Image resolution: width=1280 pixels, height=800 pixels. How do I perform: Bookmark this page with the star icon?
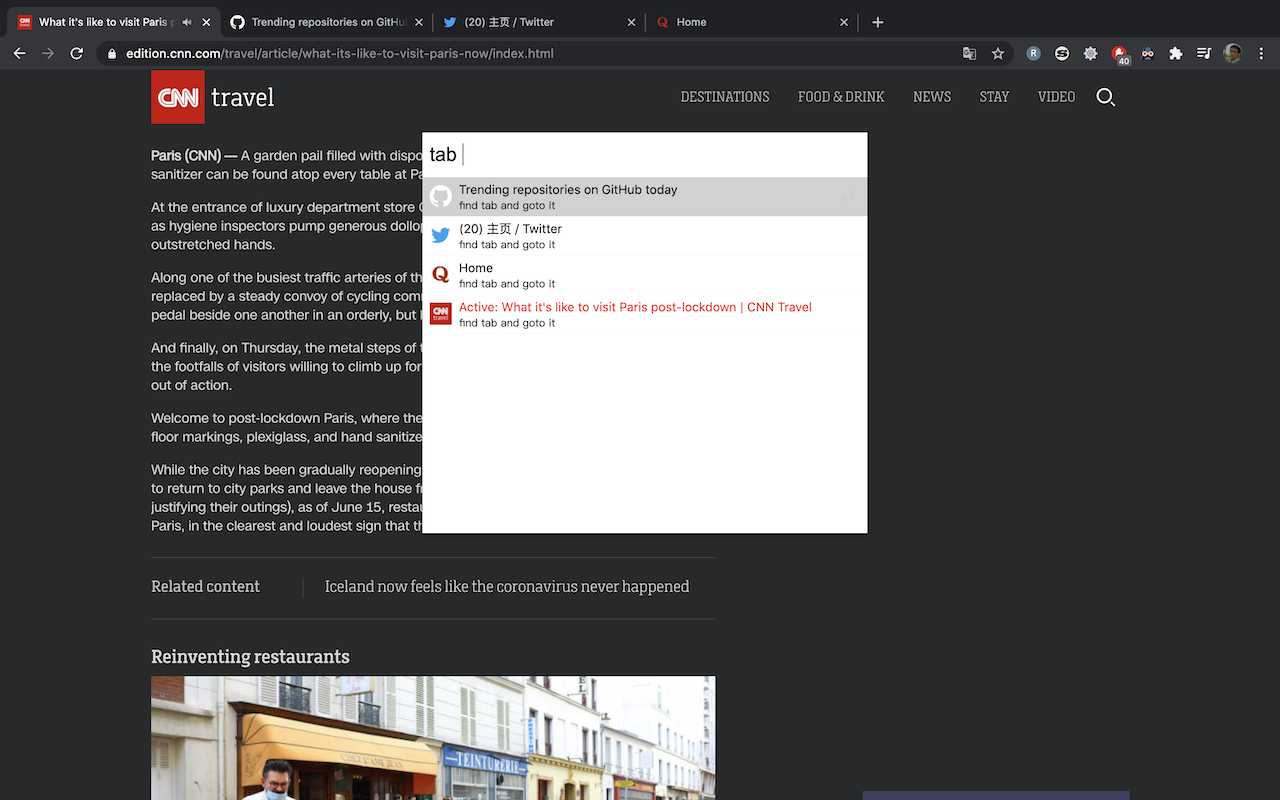997,54
